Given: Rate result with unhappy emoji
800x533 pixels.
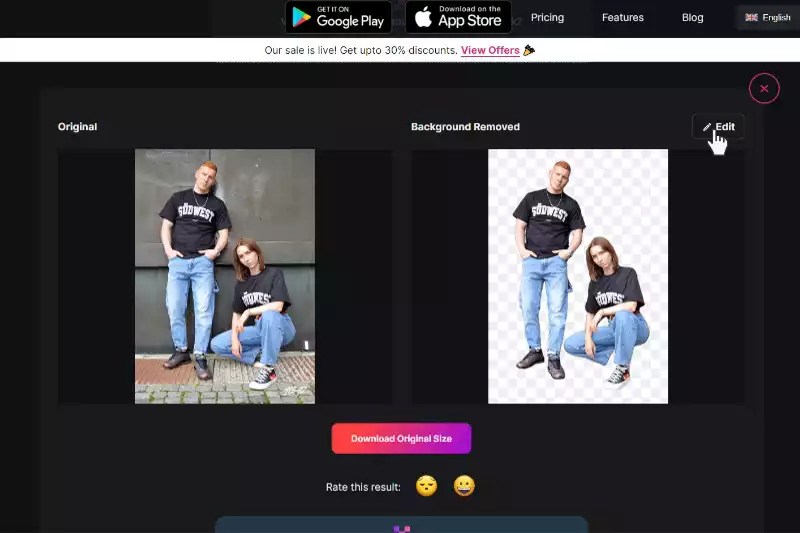Looking at the screenshot, I should (x=426, y=486).
